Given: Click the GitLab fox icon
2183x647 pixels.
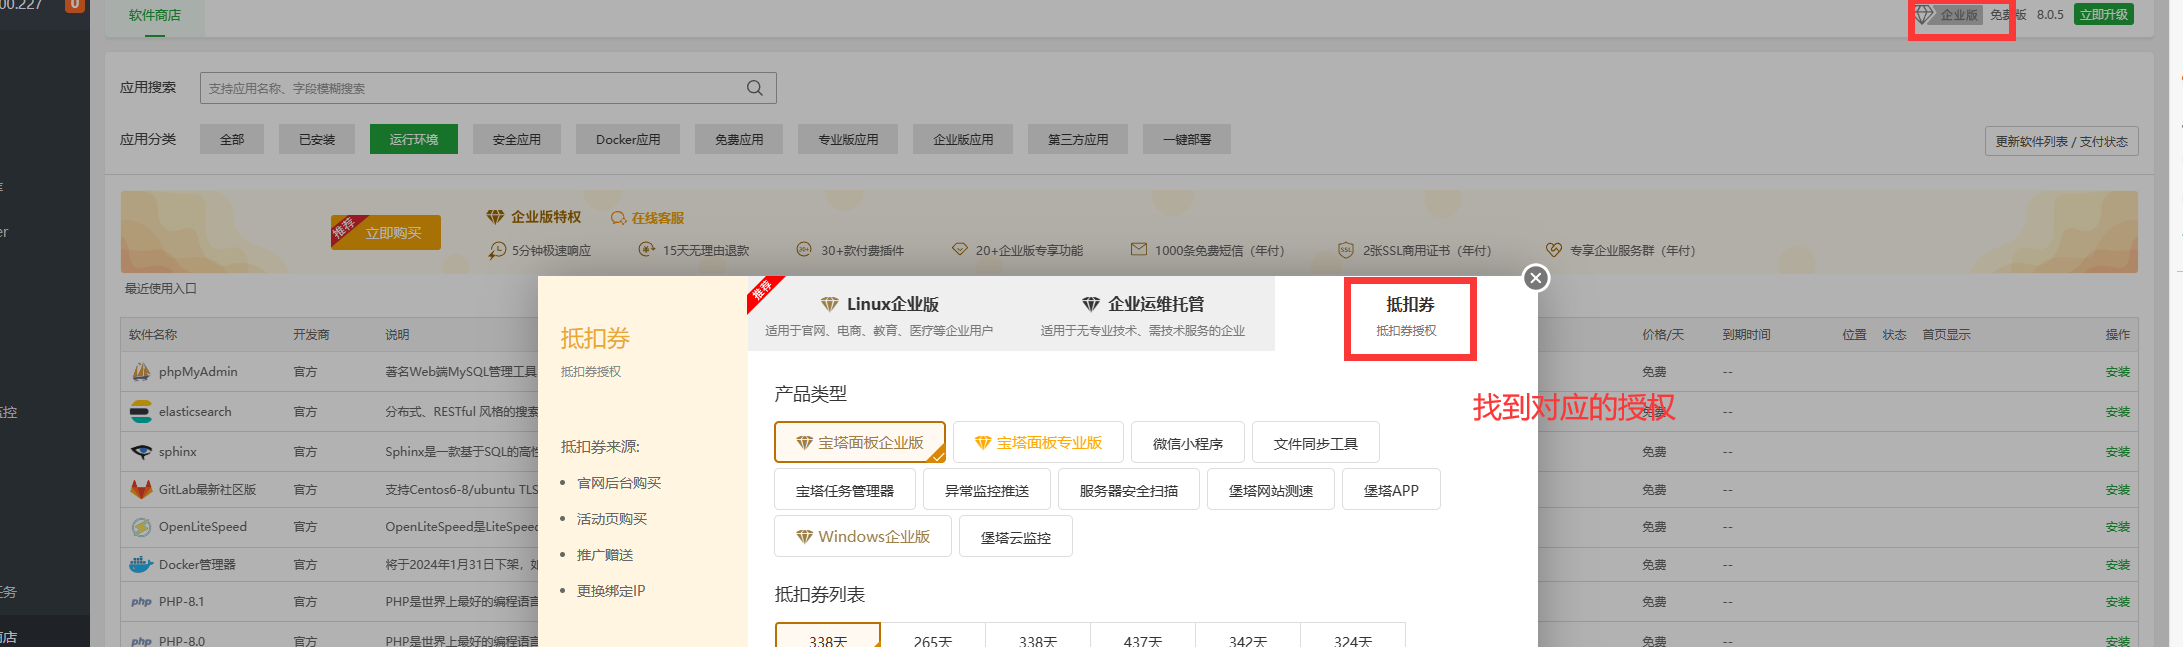Looking at the screenshot, I should pyautogui.click(x=141, y=490).
